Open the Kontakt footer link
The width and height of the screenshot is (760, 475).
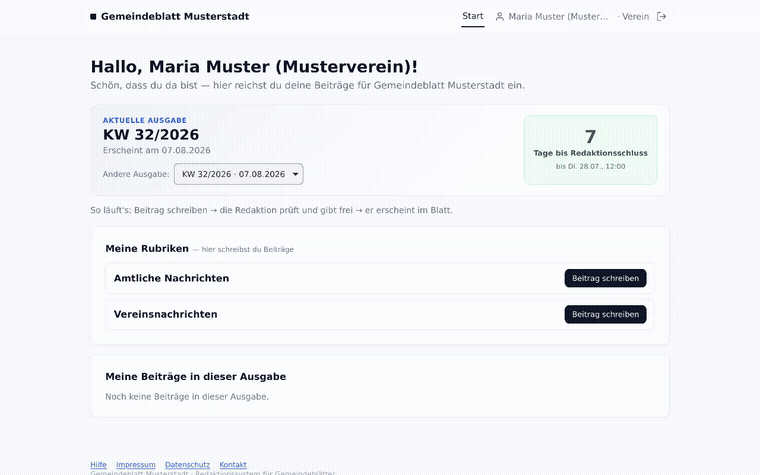point(233,464)
